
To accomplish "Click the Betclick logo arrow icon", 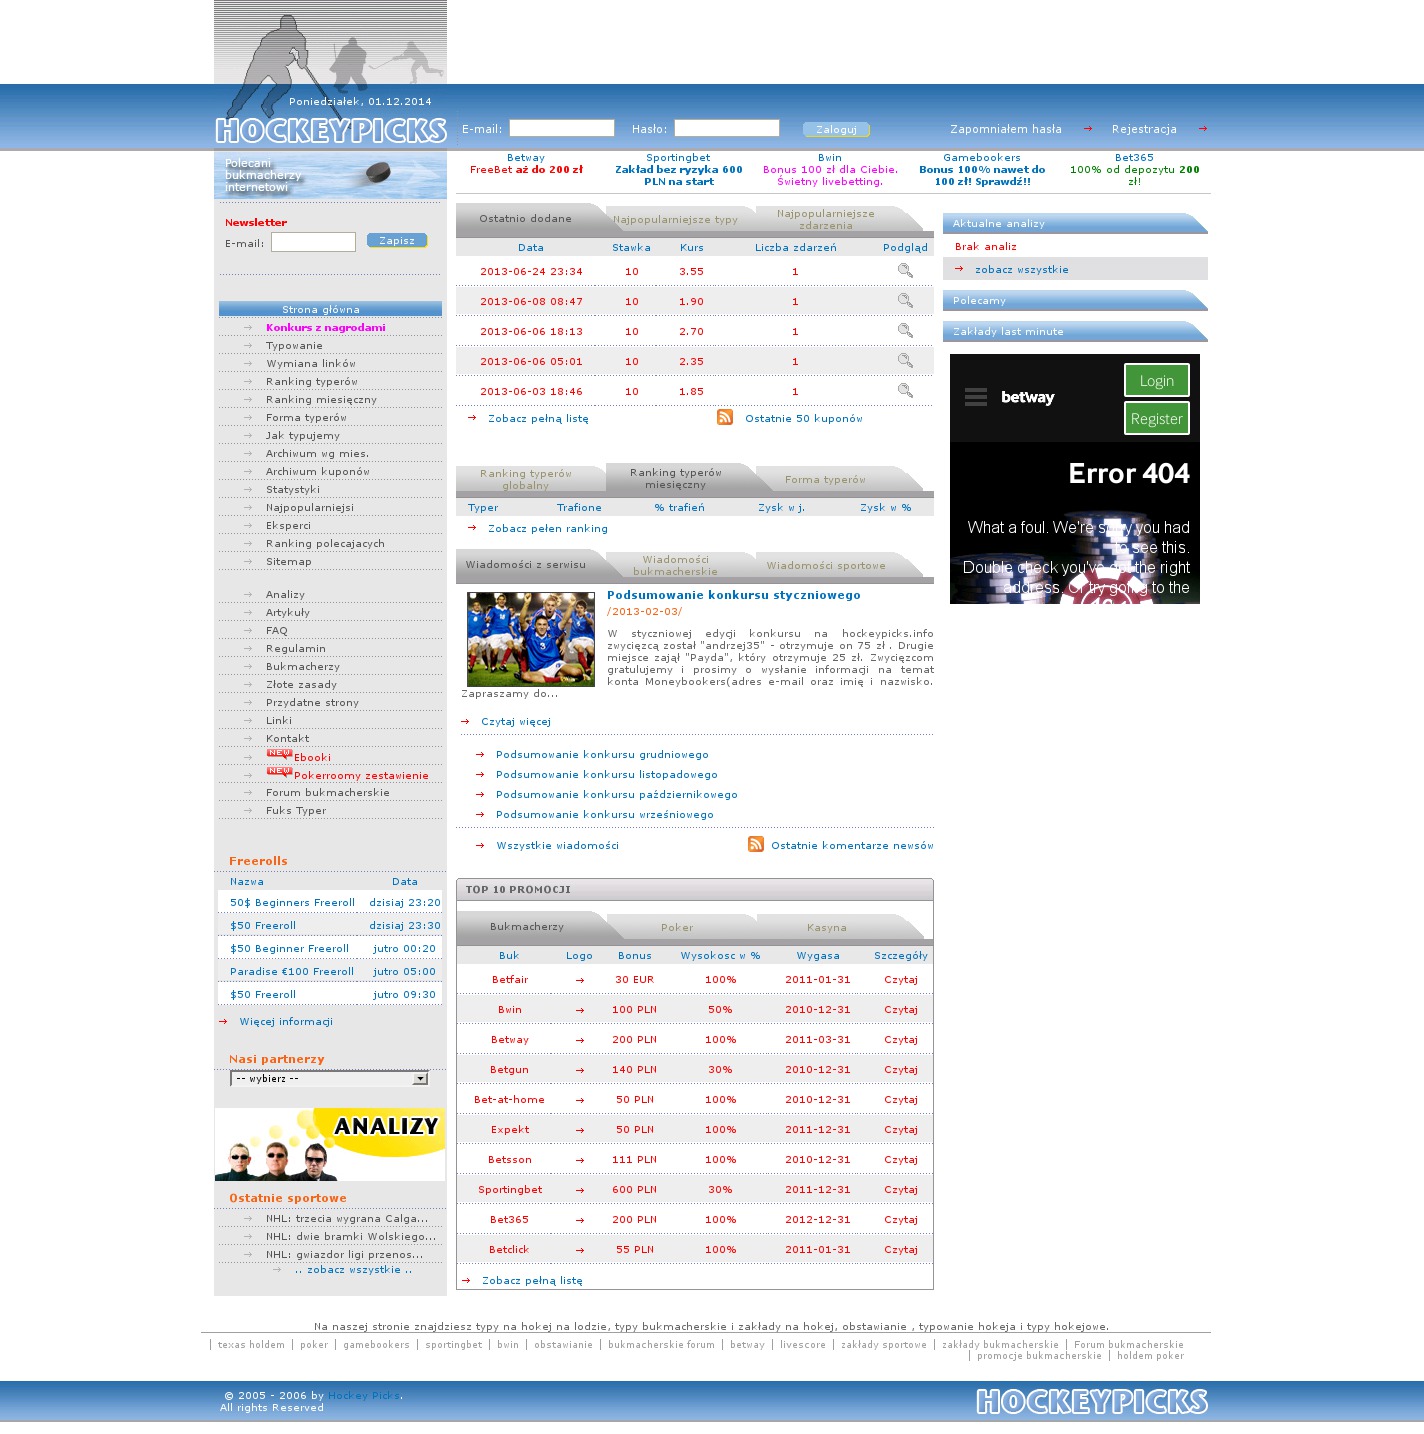I will tap(580, 1250).
